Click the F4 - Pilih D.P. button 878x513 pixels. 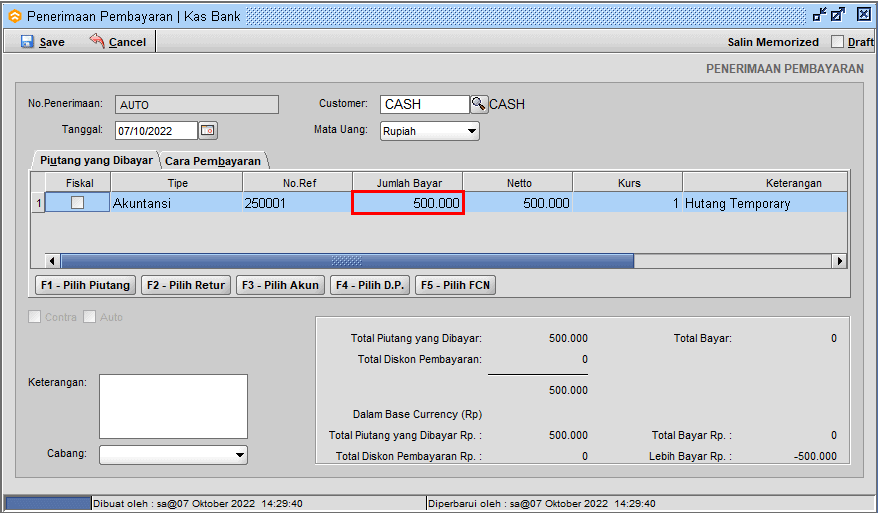[x=370, y=285]
